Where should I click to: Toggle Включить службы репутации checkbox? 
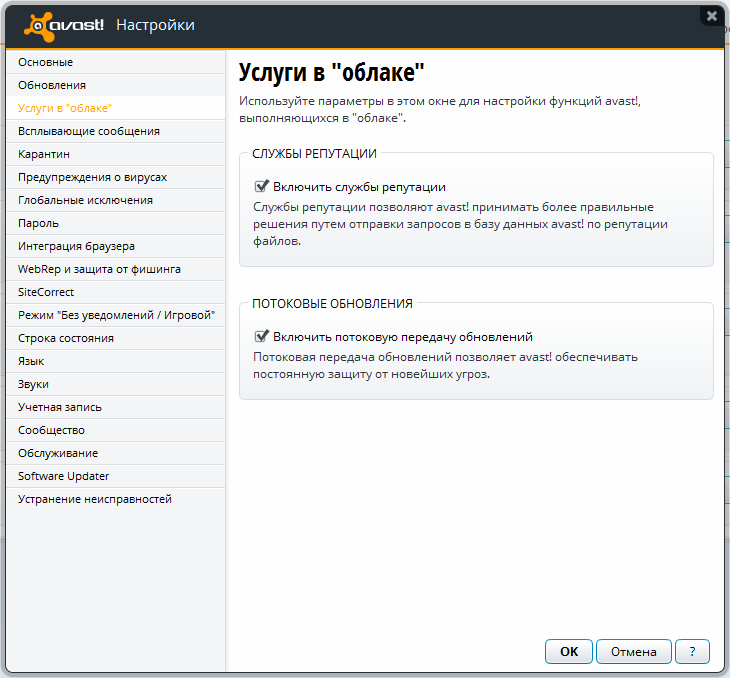(x=262, y=186)
